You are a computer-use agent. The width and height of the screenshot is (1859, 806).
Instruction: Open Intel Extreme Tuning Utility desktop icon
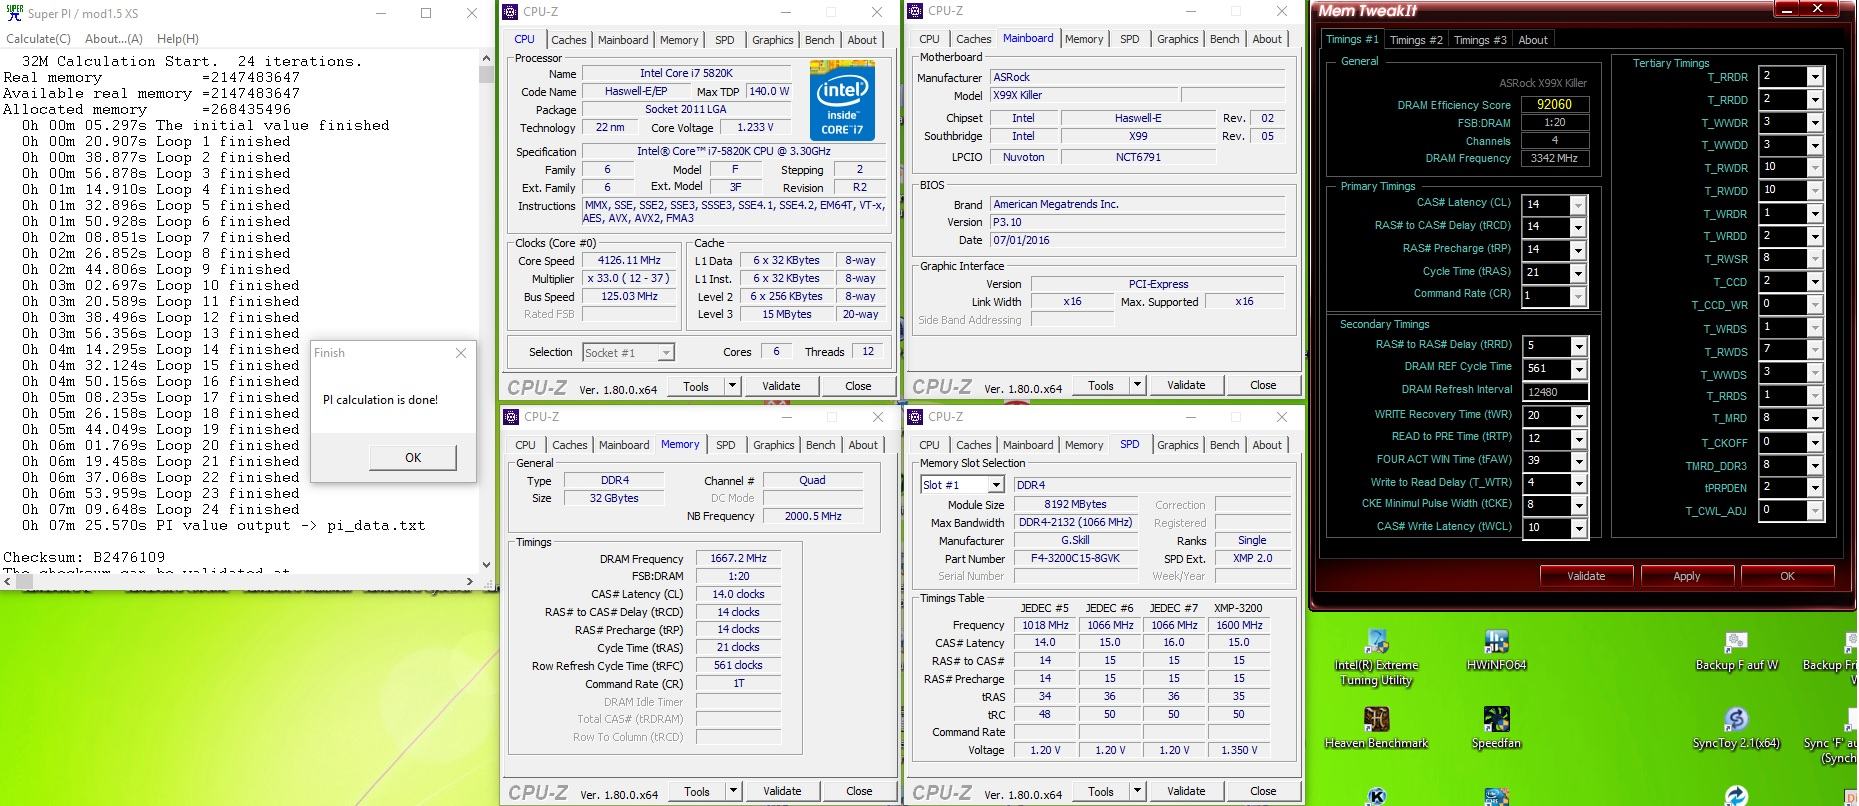click(1376, 657)
